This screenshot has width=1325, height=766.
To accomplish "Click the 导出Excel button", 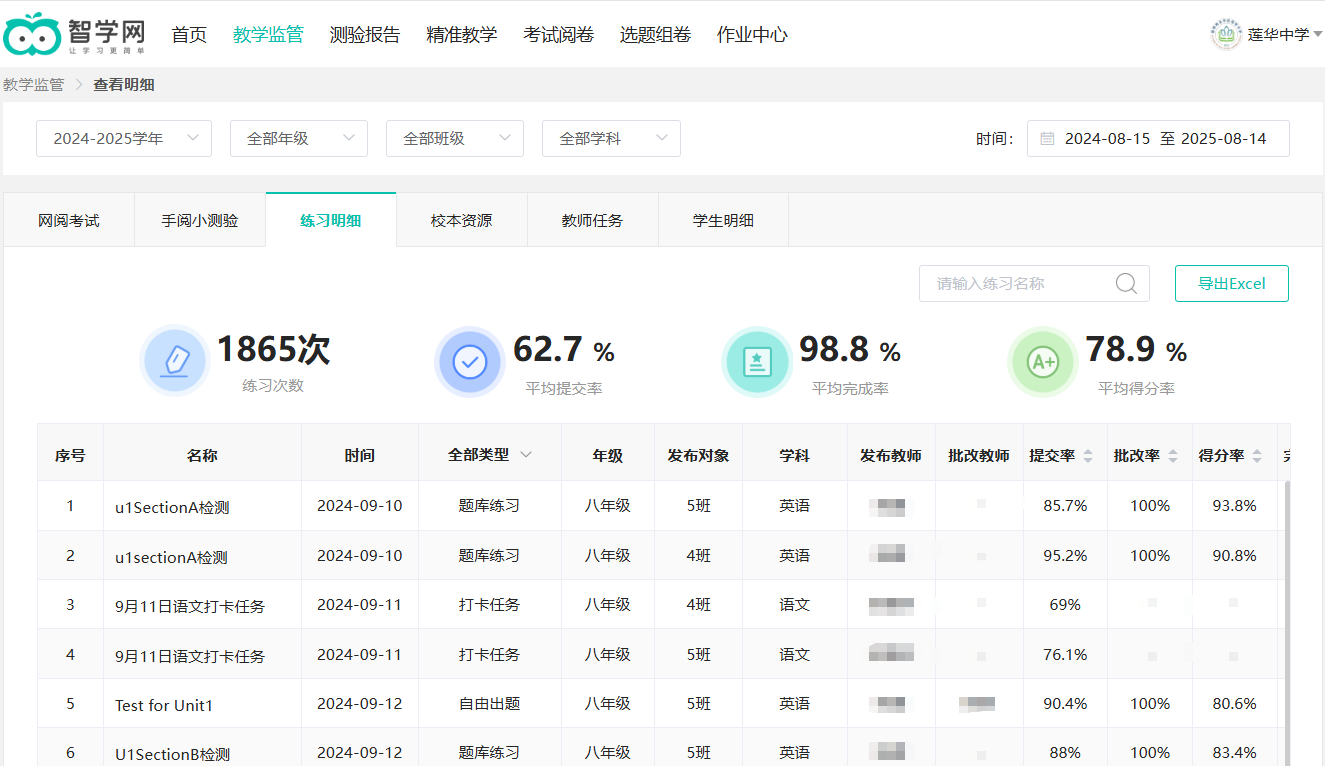I will click(1231, 284).
